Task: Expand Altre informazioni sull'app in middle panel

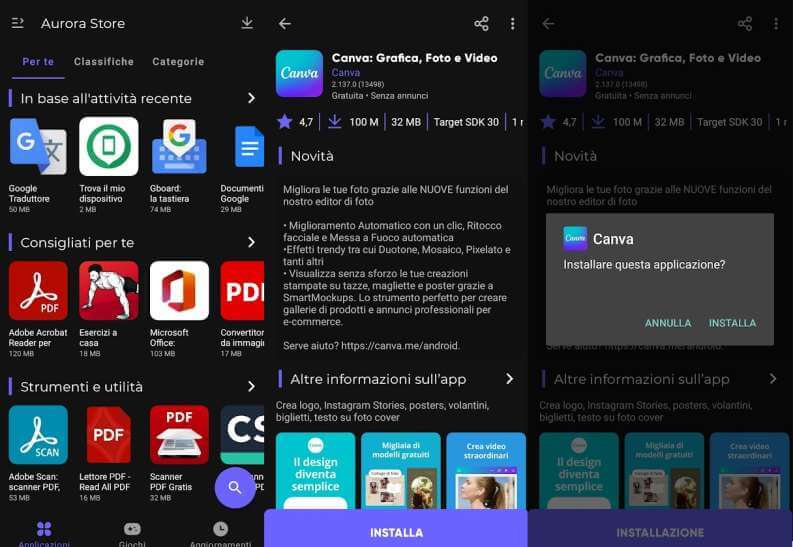Action: pyautogui.click(x=509, y=379)
